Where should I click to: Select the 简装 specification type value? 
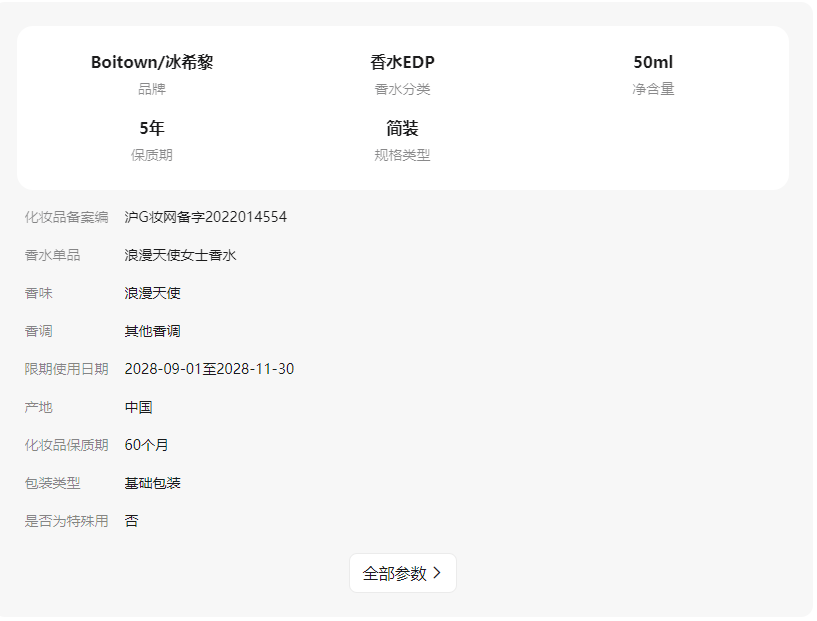point(402,128)
